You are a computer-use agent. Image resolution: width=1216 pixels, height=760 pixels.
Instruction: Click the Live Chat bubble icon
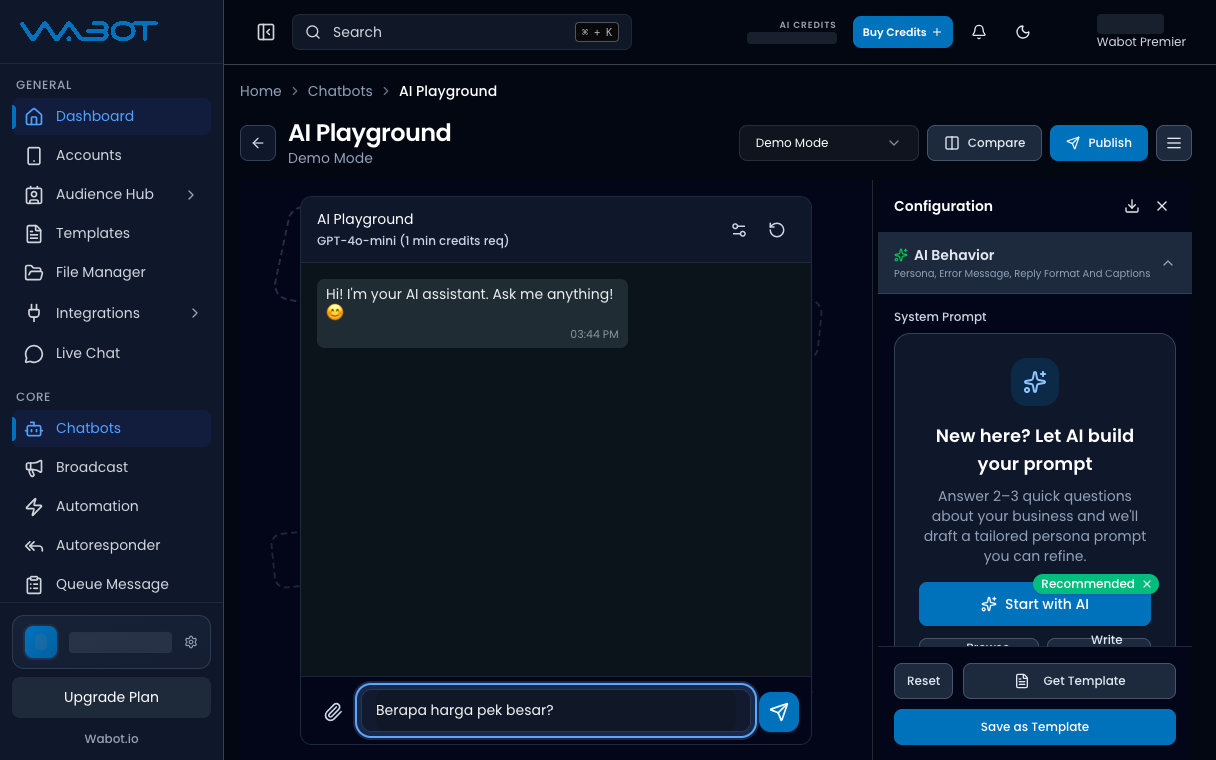click(x=34, y=353)
